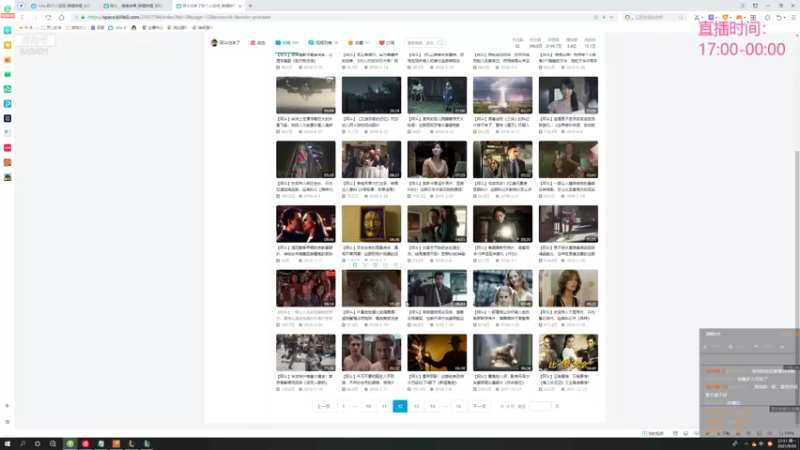The image size is (800, 450).
Task: Click the uploader avatar on profile bar
Action: pos(214,43)
